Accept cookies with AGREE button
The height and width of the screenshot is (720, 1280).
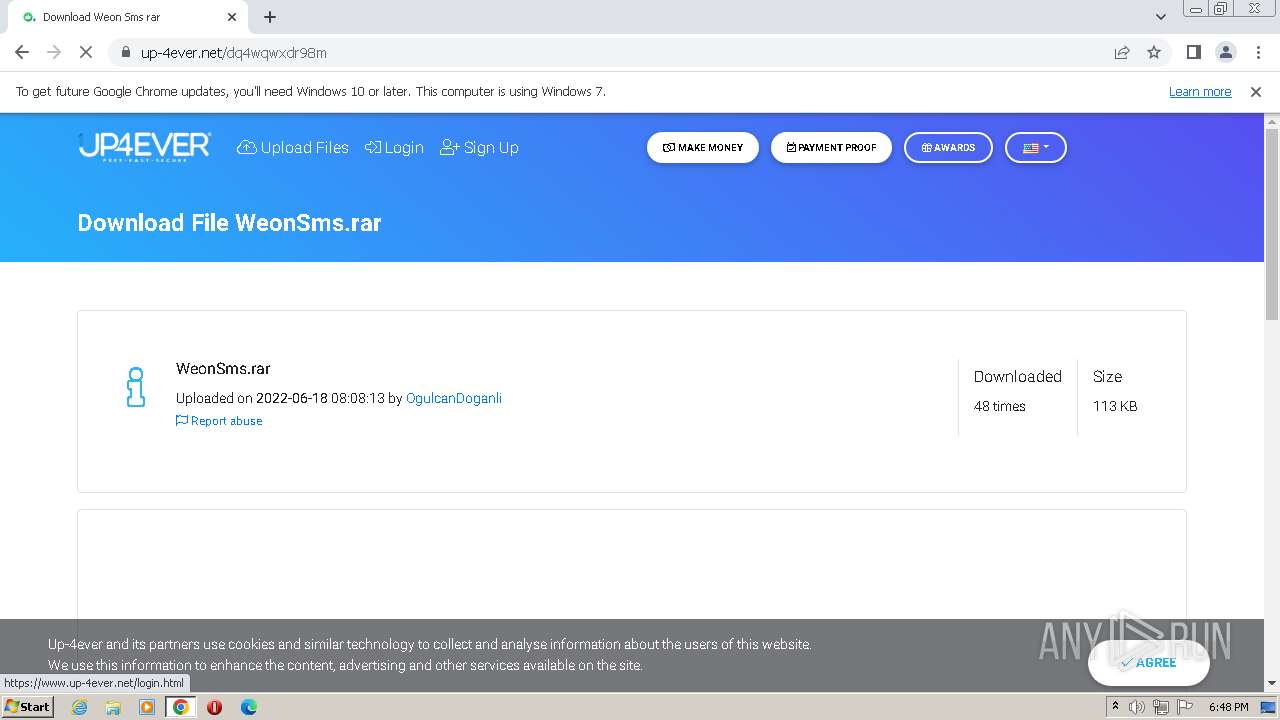[x=1149, y=662]
